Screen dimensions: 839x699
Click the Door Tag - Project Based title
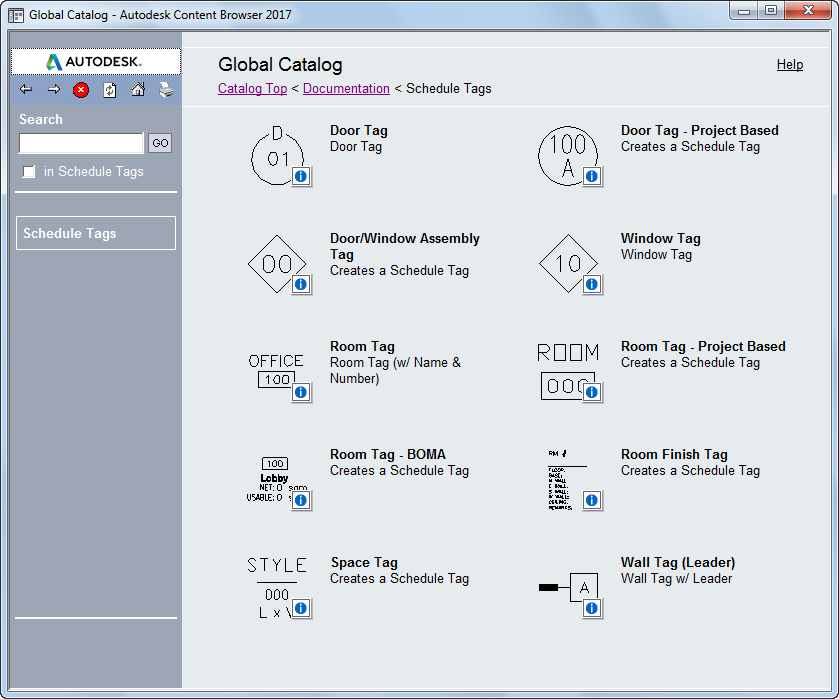699,131
